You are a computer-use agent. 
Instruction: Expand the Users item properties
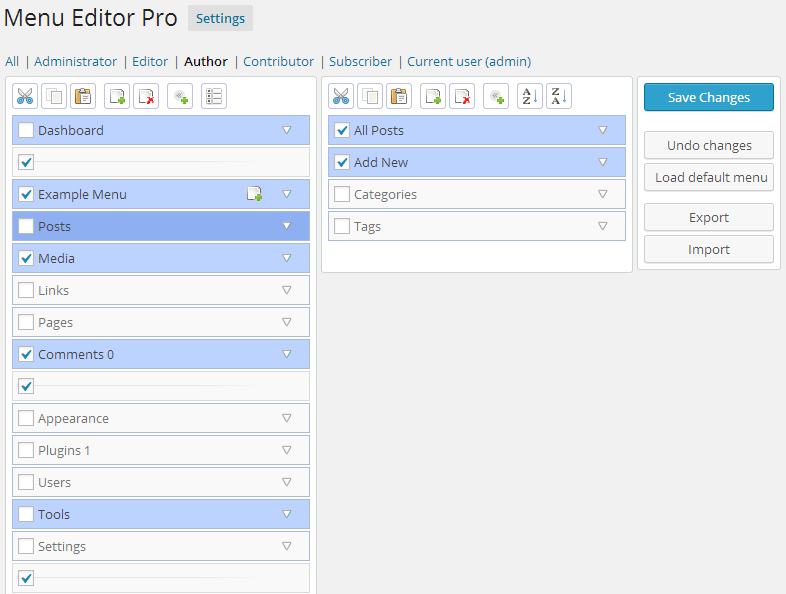click(x=287, y=482)
